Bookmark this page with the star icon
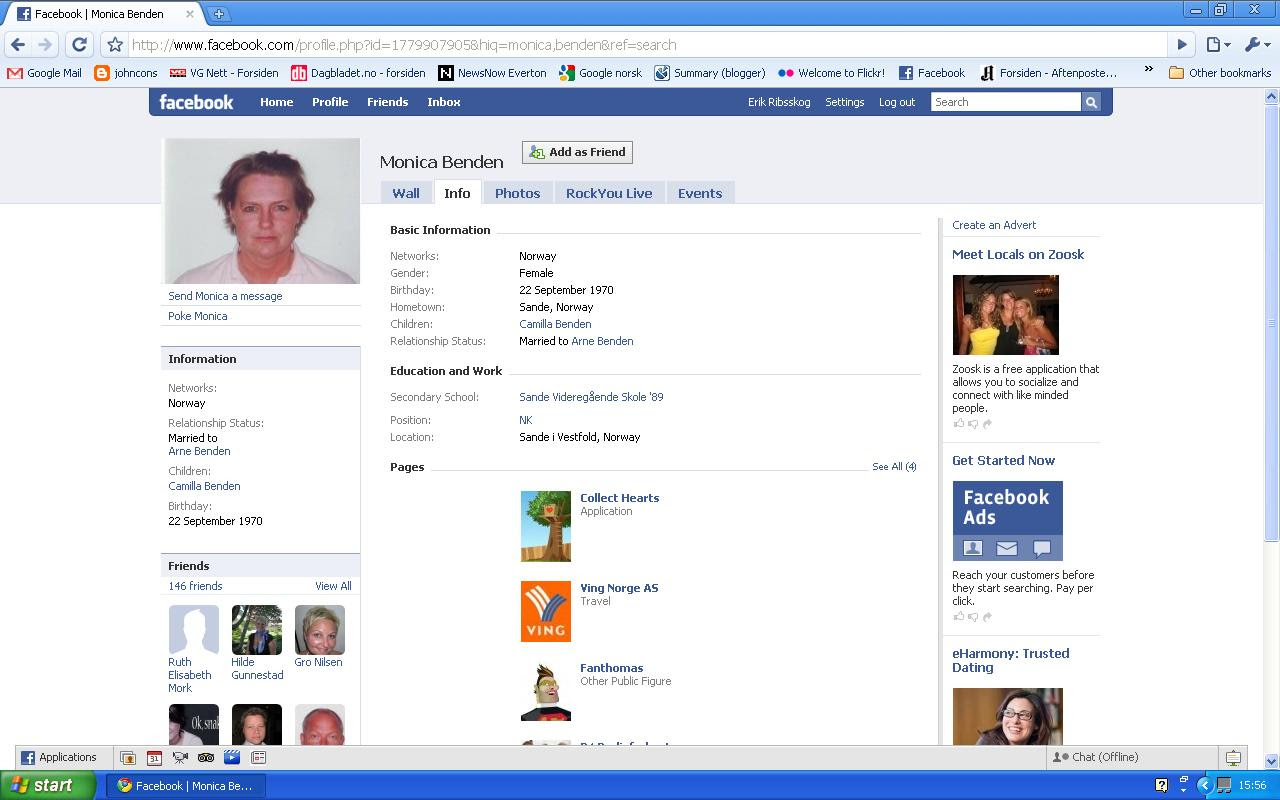Screen dimensions: 1280x800 (115, 45)
